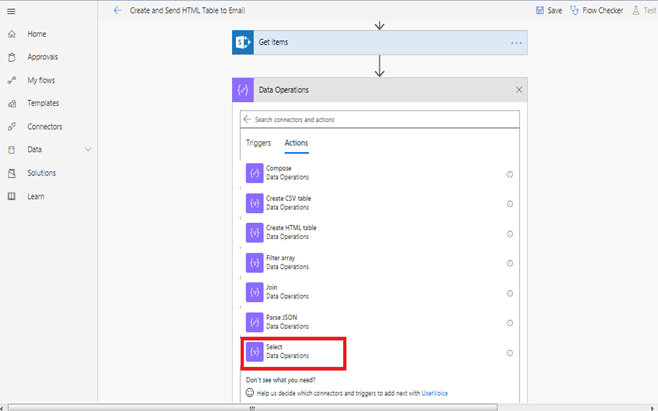
Task: Click the Search connectors and actions field
Action: point(380,120)
